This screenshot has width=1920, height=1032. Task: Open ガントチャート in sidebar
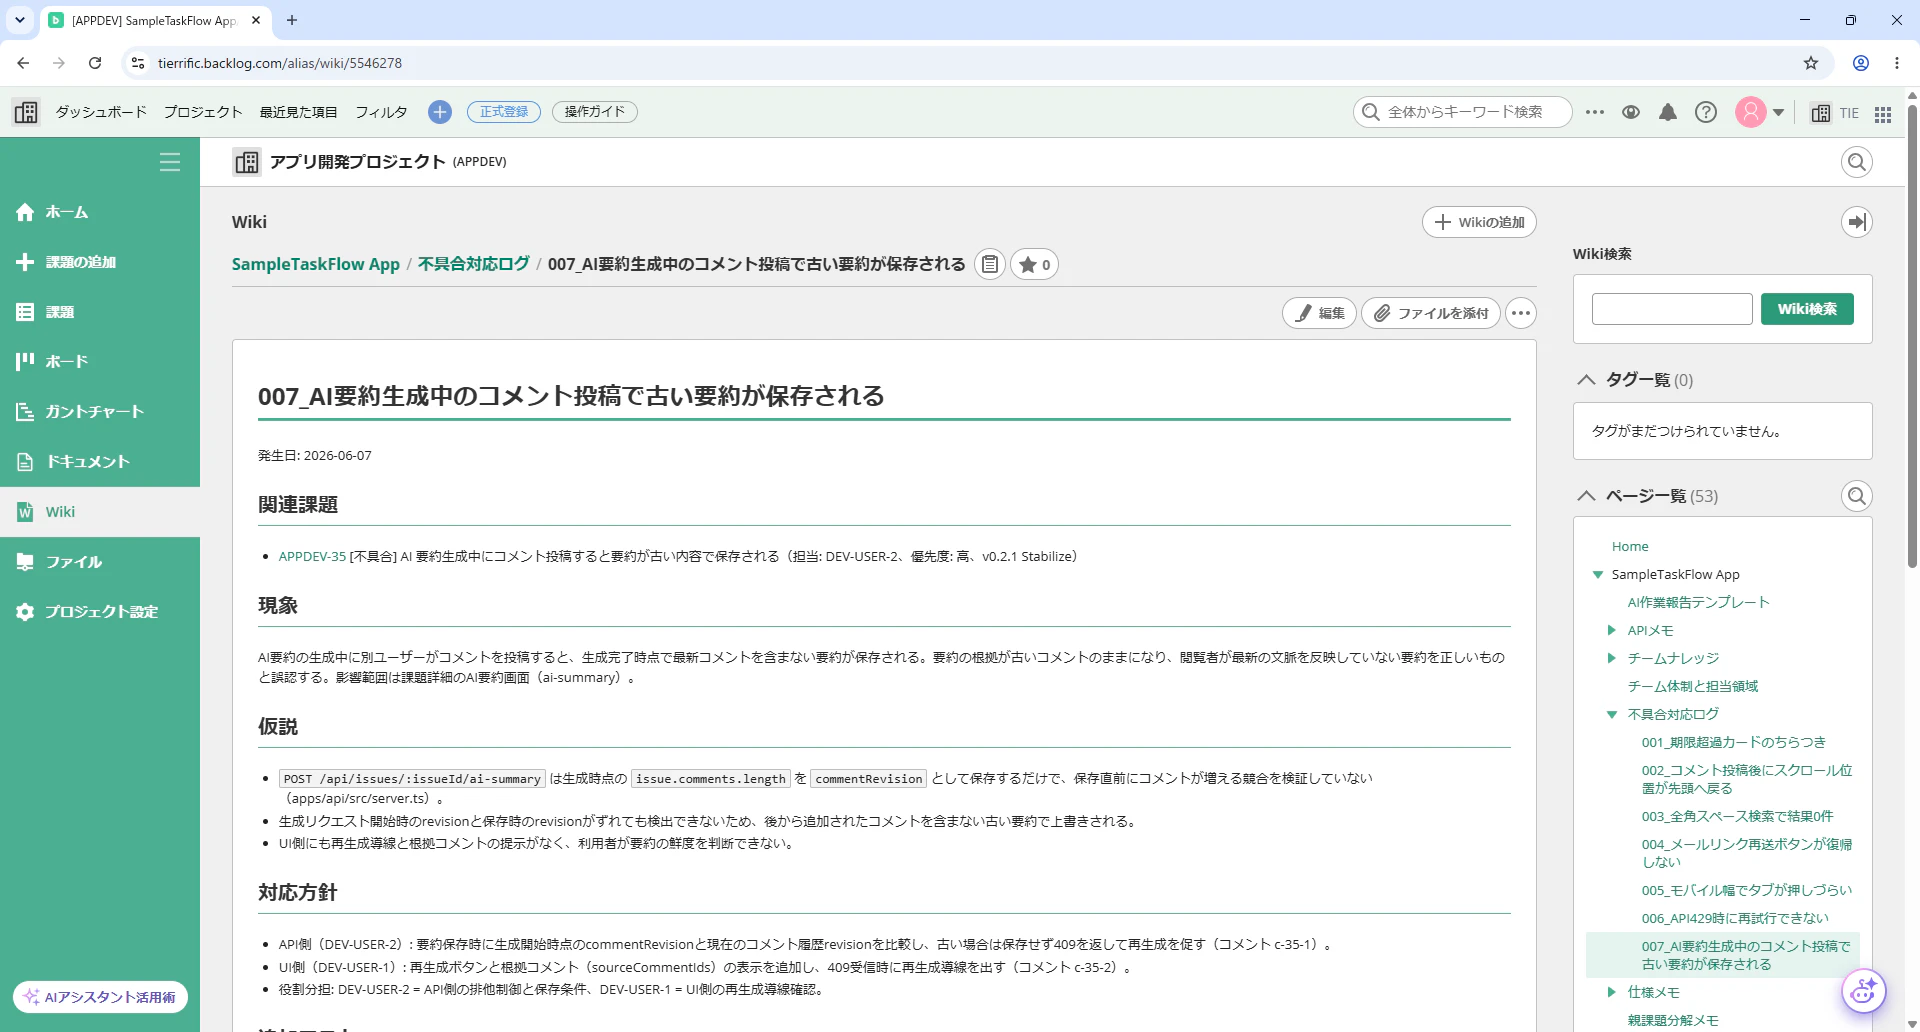(100, 412)
